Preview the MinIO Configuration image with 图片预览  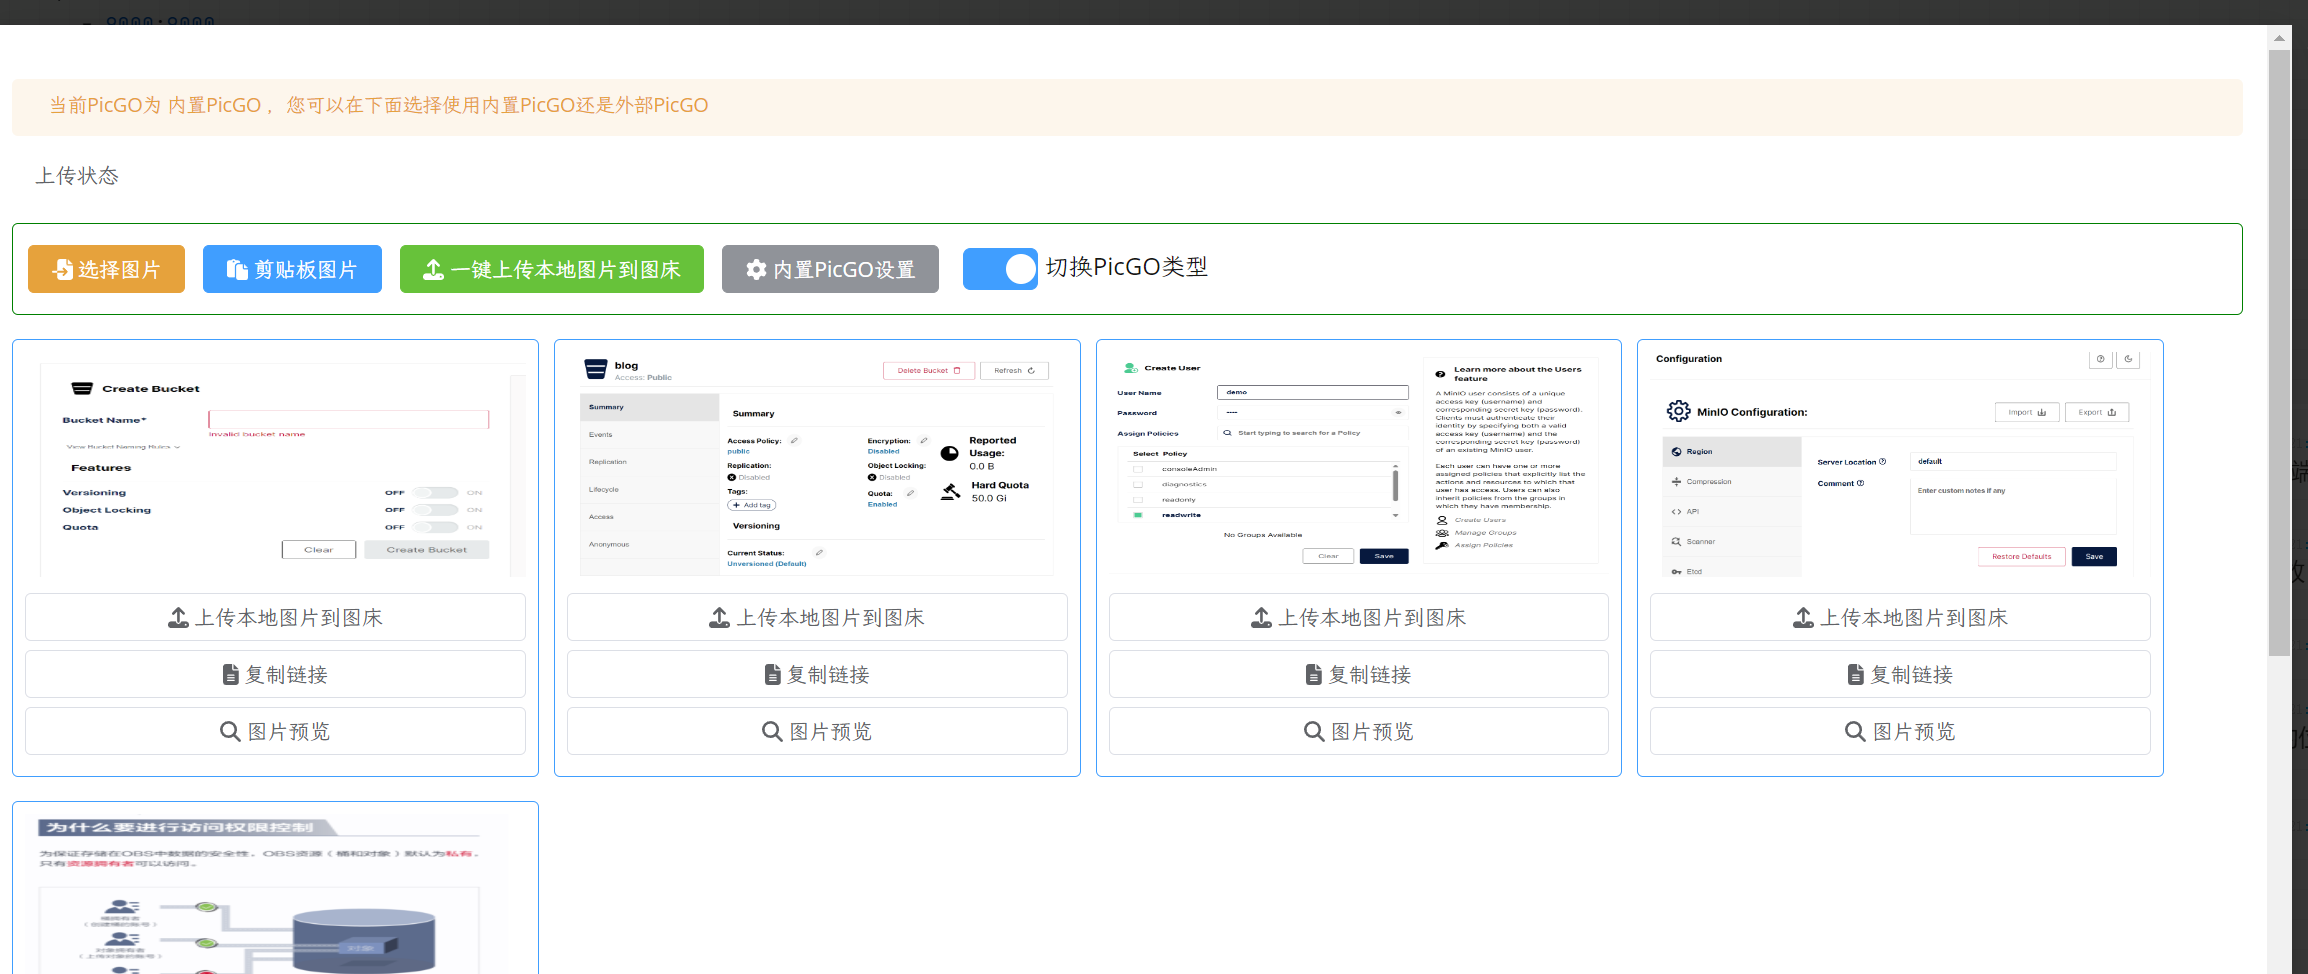[x=1900, y=731]
